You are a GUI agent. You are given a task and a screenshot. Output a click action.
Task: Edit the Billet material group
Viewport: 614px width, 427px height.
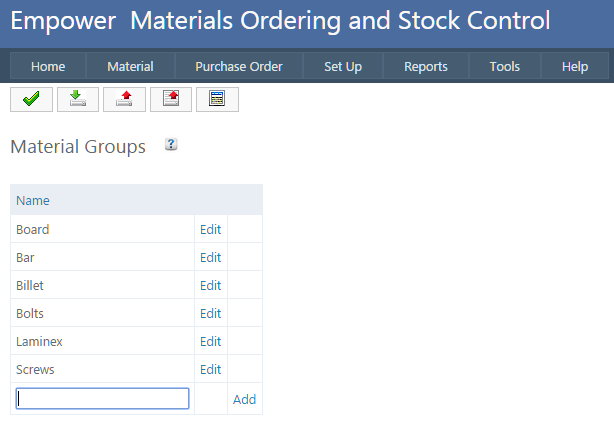pos(210,285)
